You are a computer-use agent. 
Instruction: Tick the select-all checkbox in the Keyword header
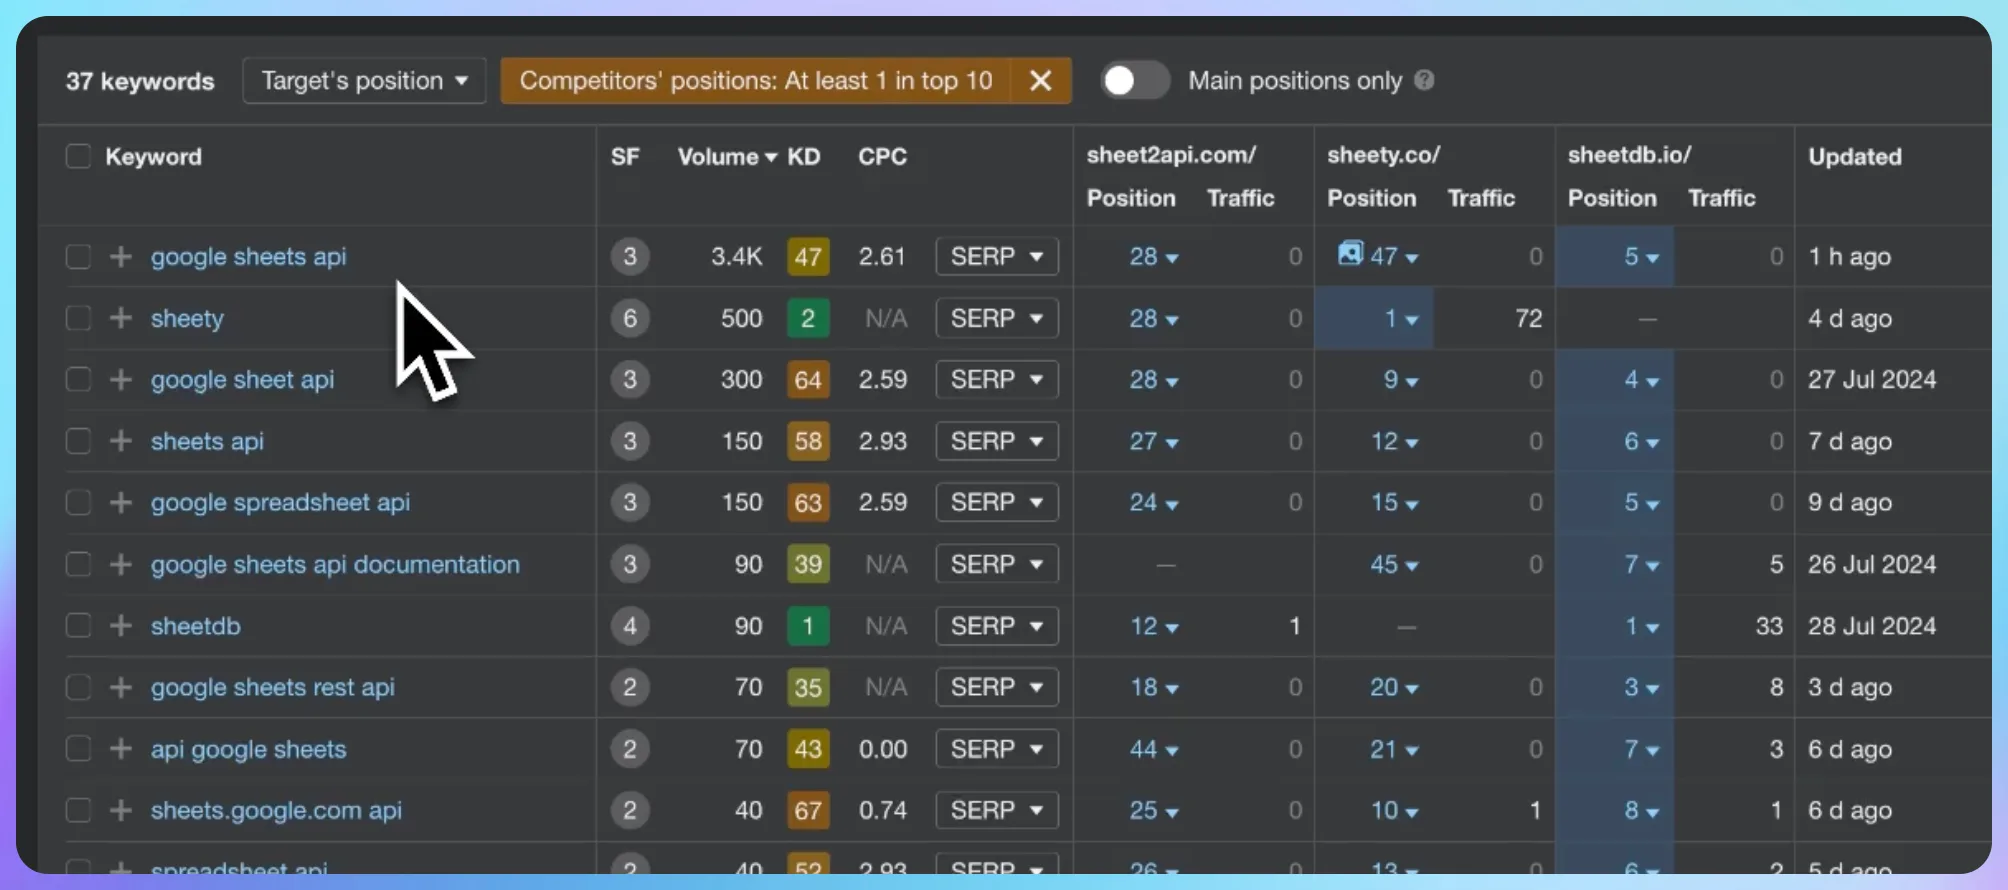[x=78, y=157]
